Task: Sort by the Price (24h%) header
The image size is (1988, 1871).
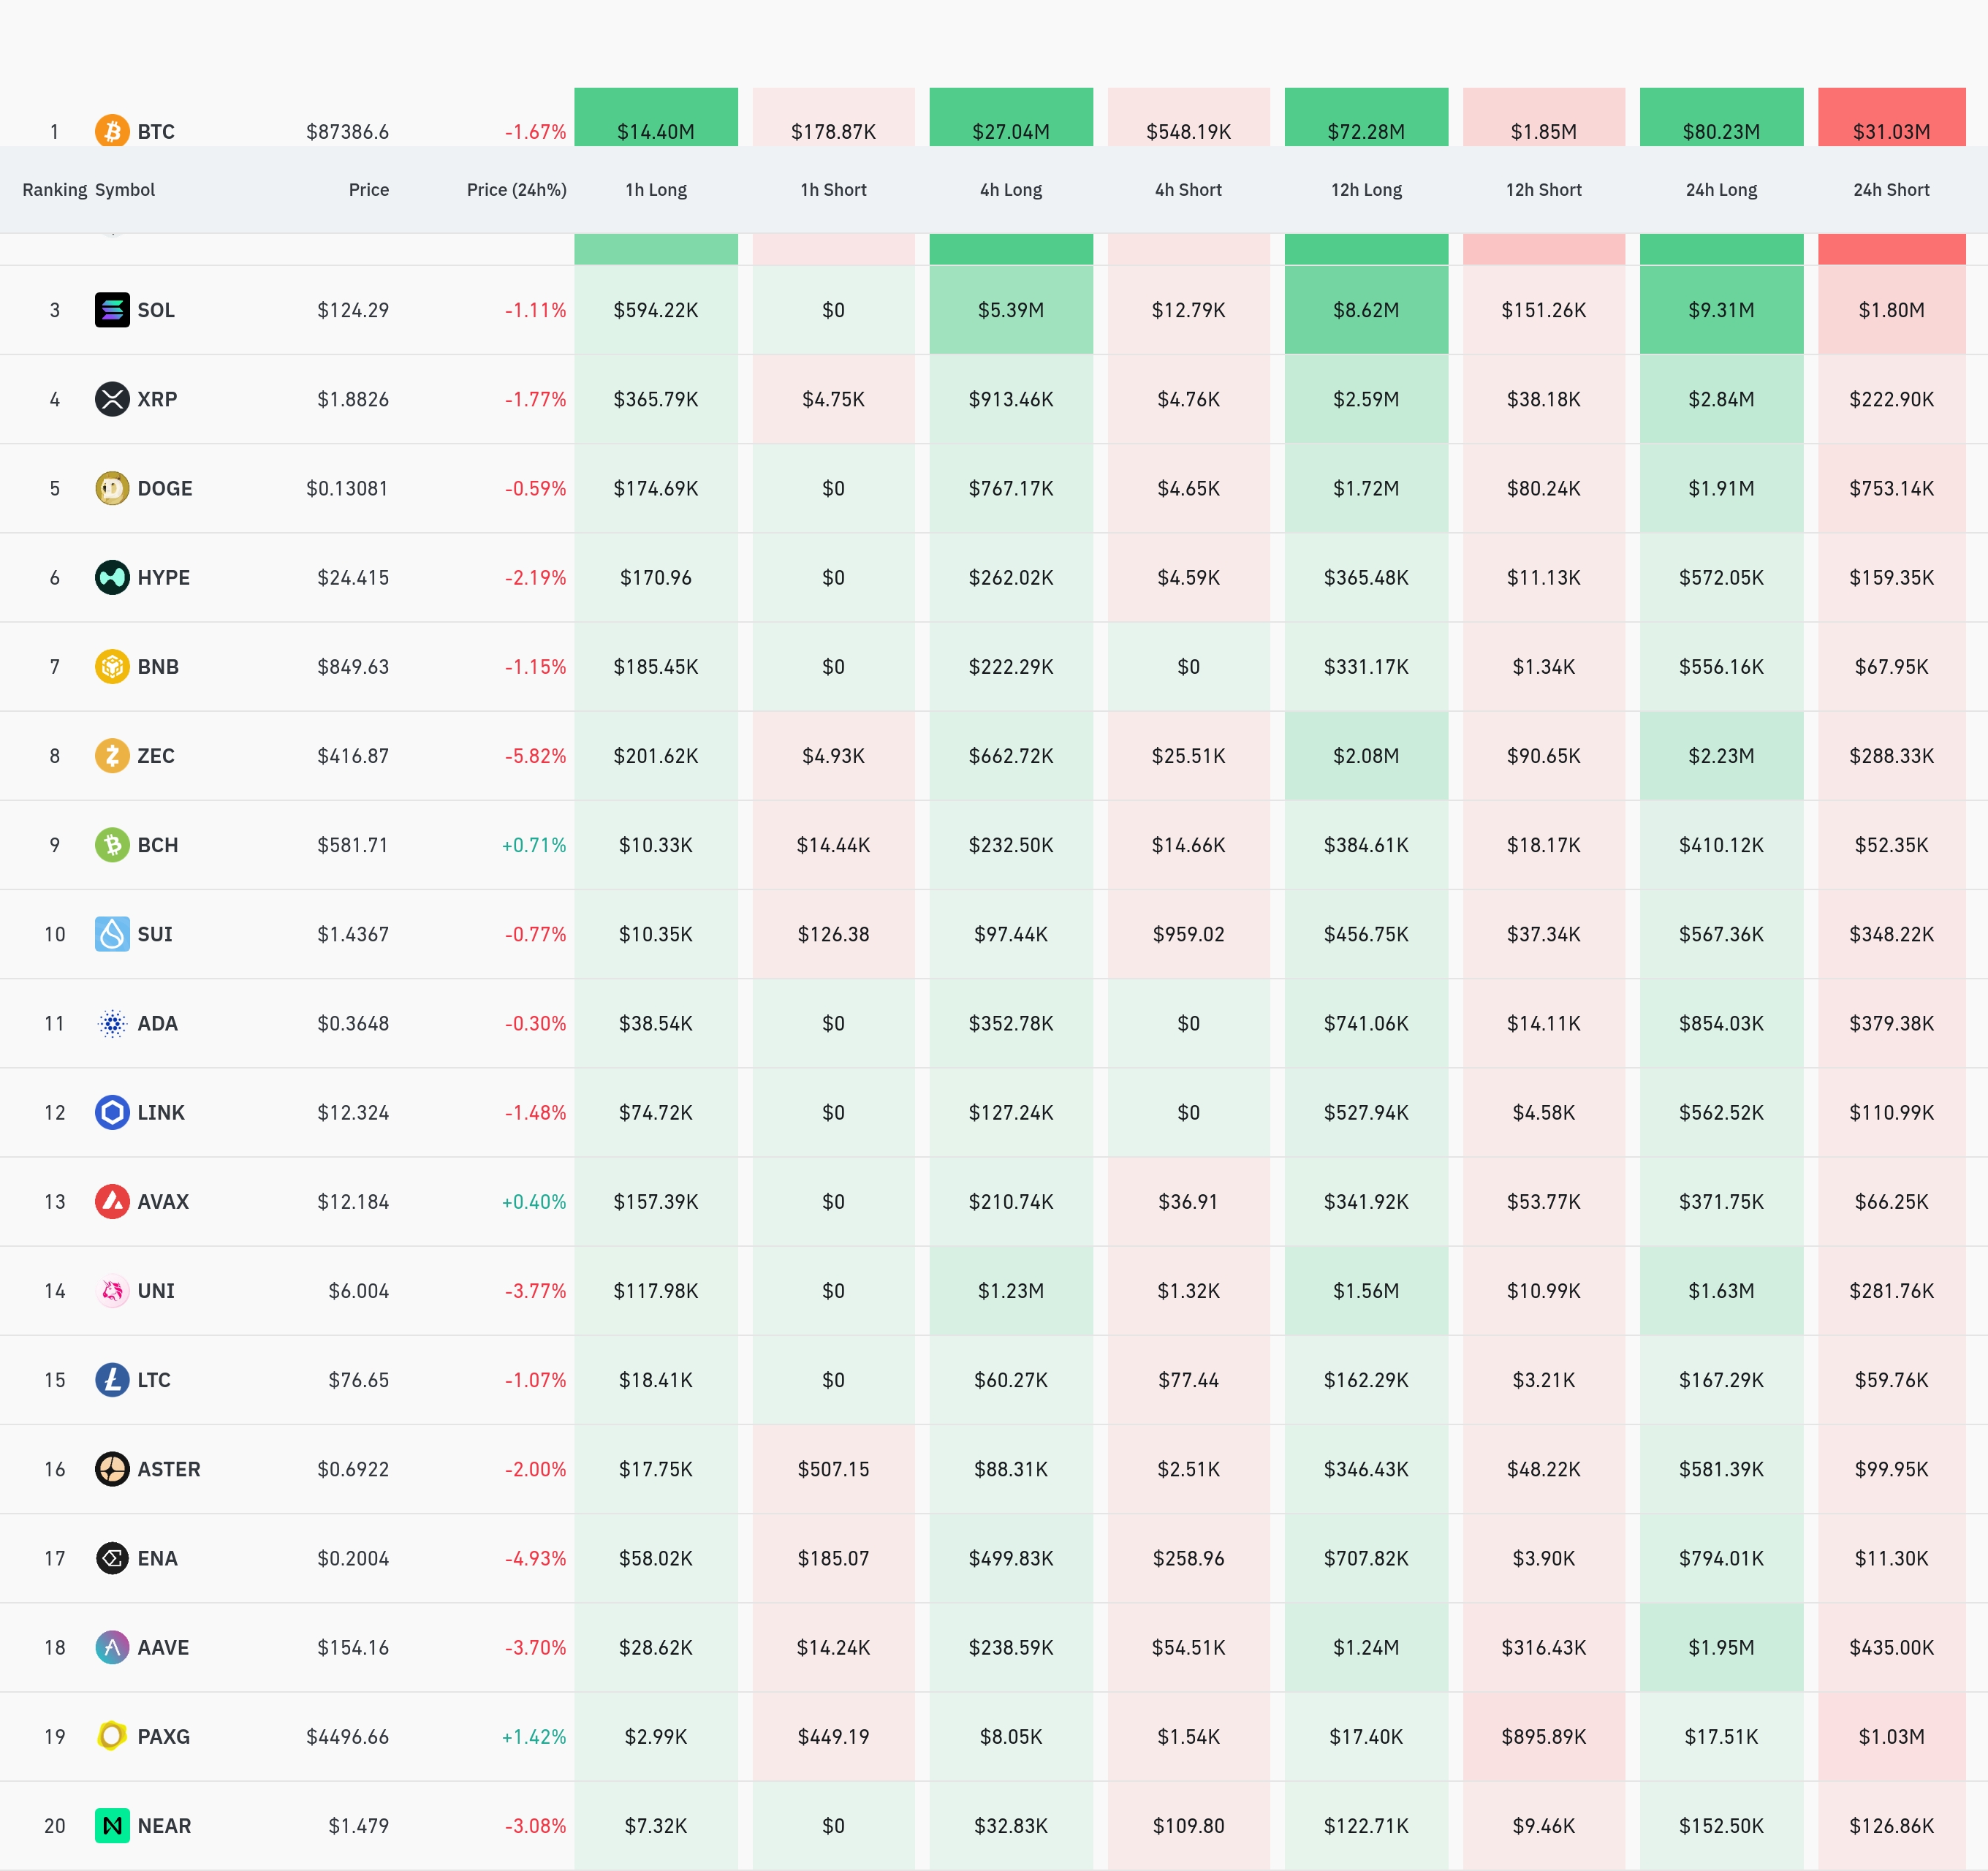Action: pyautogui.click(x=516, y=190)
